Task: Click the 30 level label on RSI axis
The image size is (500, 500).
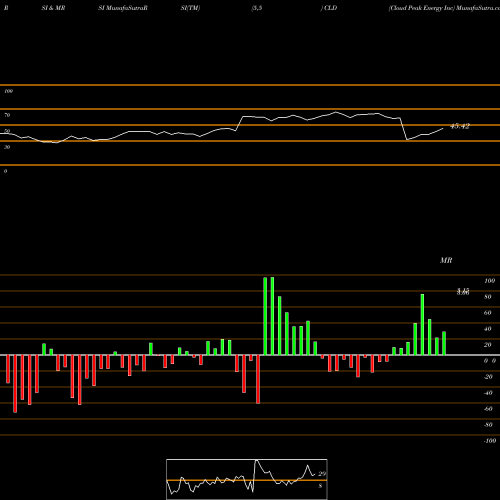Action: coord(7,147)
